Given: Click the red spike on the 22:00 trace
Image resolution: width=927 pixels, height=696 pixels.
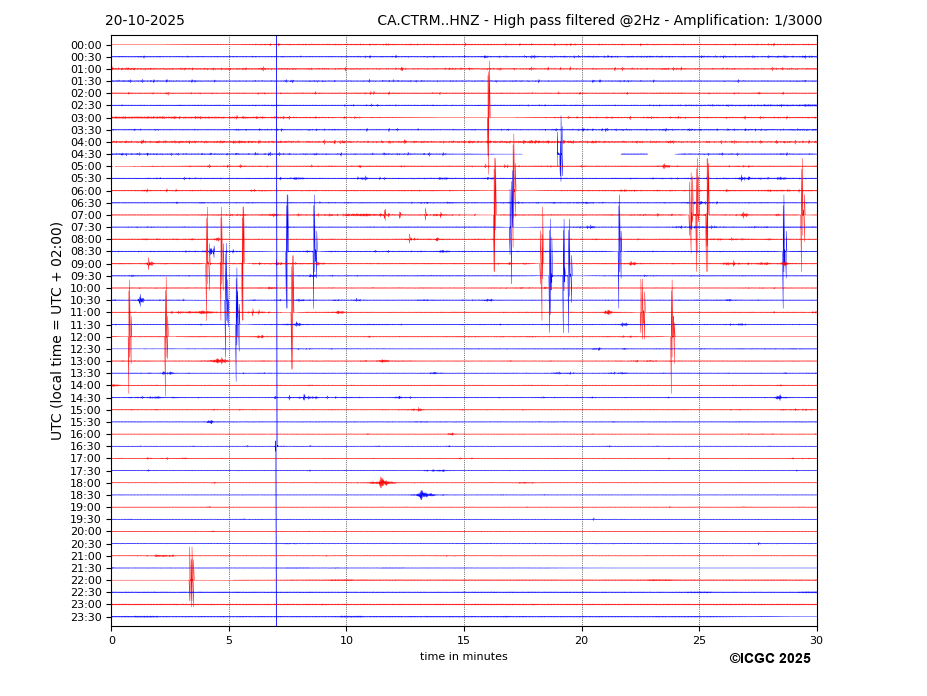Looking at the screenshot, I should click(191, 578).
